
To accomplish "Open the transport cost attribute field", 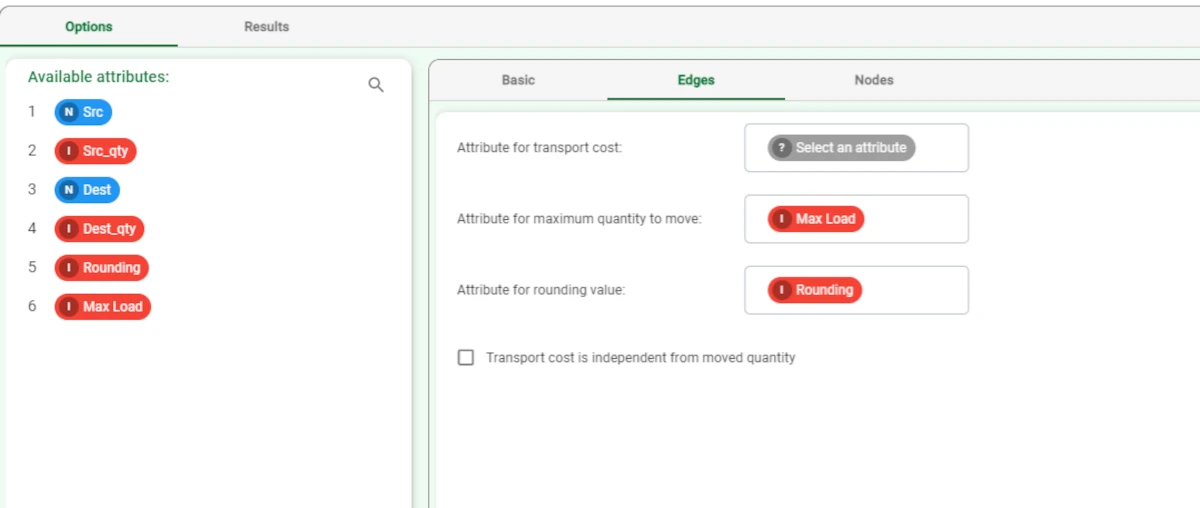I will [857, 148].
